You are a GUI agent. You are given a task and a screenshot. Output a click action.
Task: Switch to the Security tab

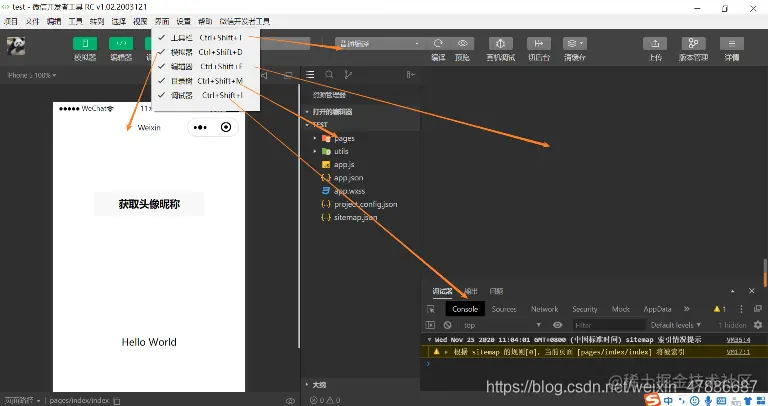[585, 309]
